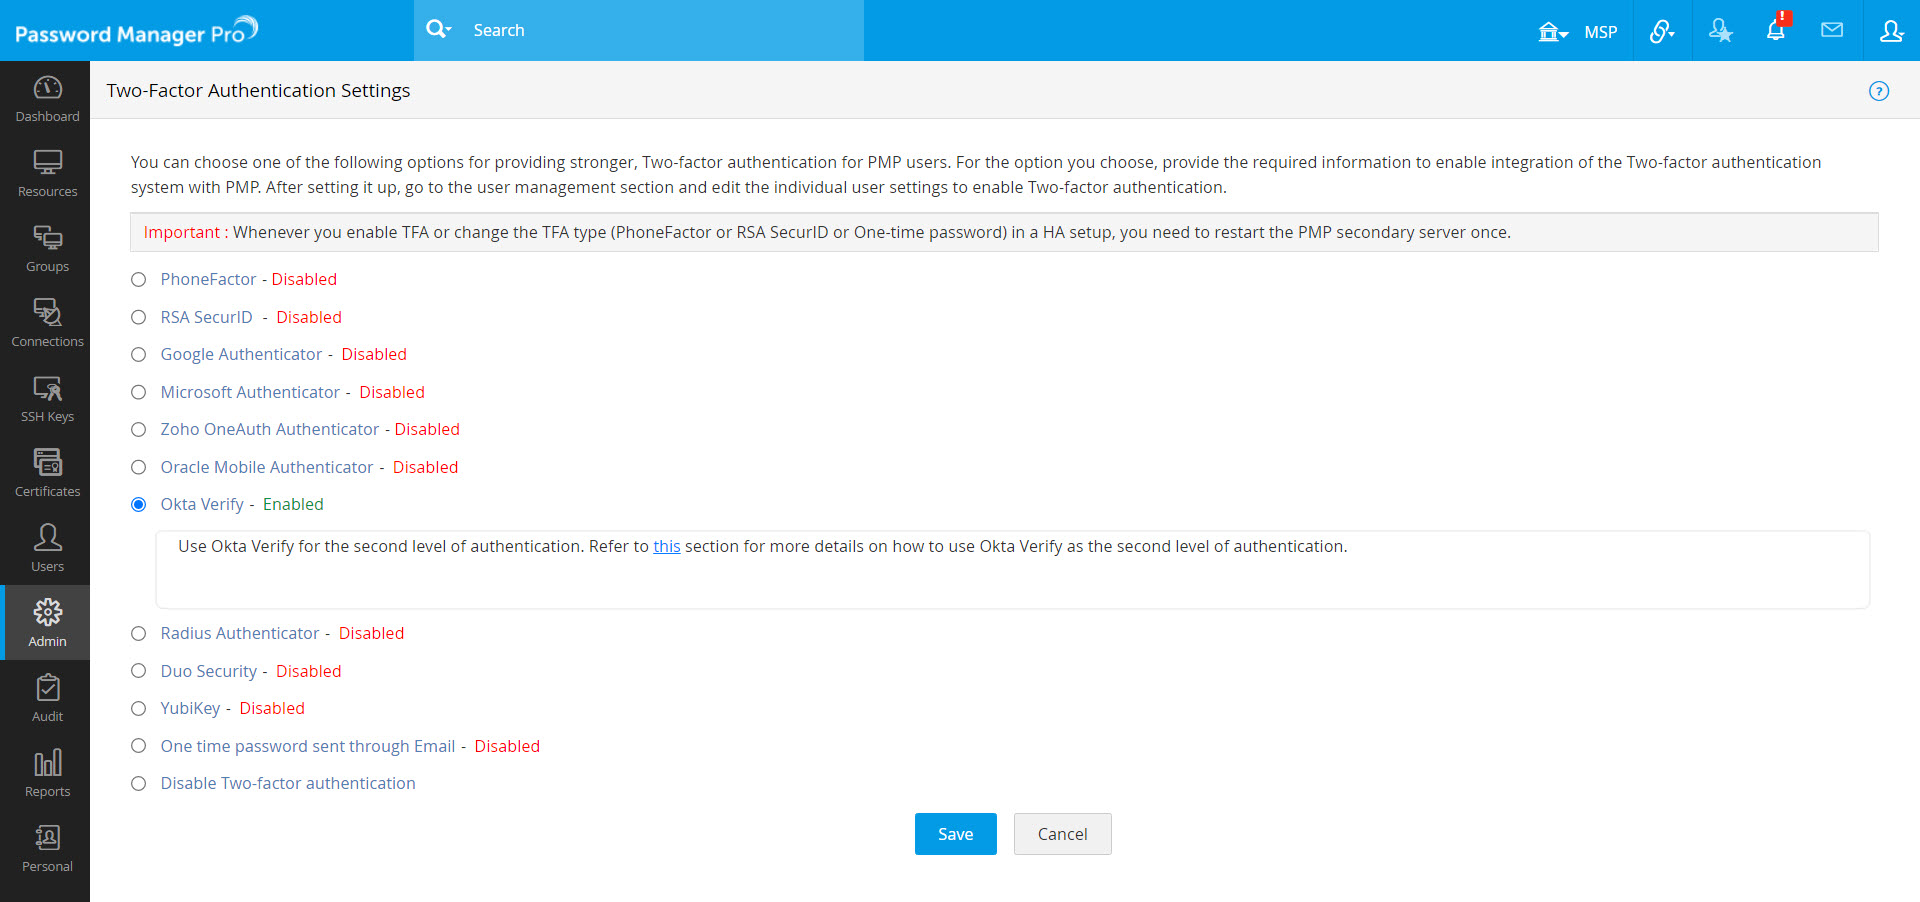The width and height of the screenshot is (1920, 902).
Task: Click the Search input field
Action: coord(660,31)
